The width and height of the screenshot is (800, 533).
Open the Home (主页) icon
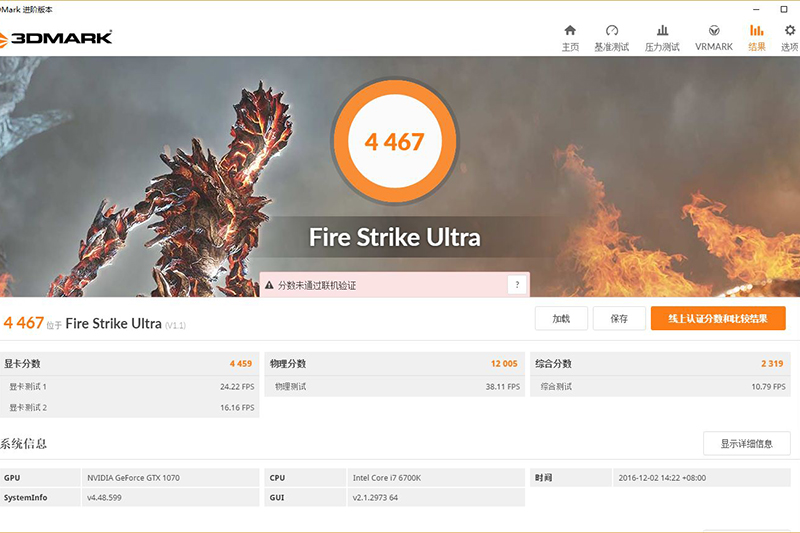coord(570,30)
